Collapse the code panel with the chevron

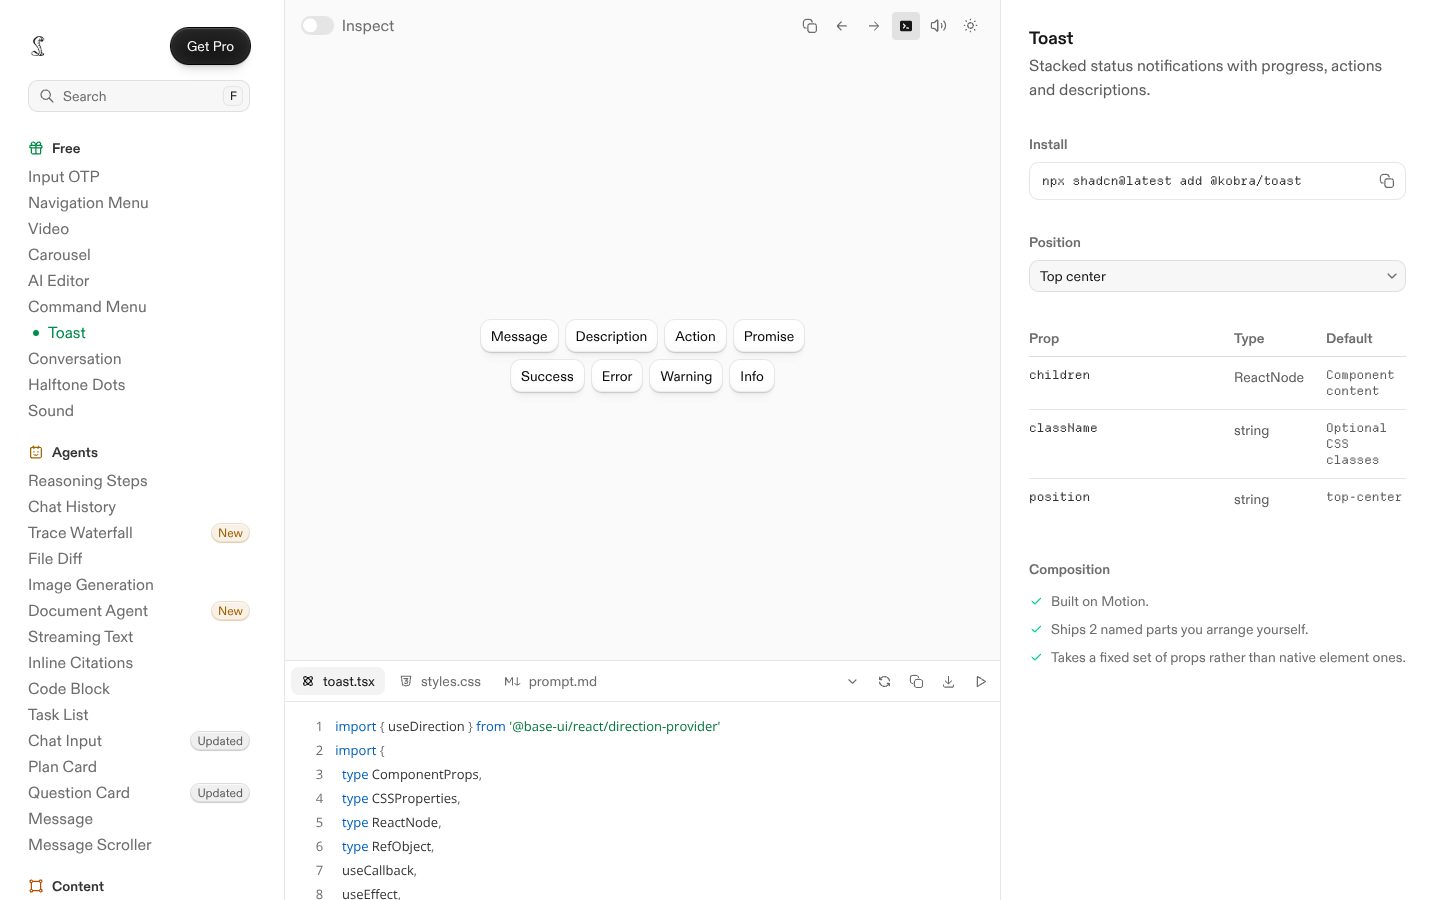(852, 682)
